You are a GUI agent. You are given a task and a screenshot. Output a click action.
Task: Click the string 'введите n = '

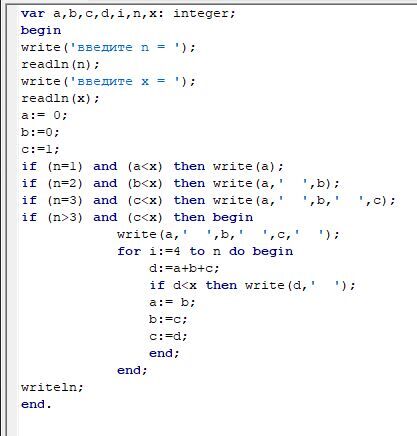click(125, 47)
